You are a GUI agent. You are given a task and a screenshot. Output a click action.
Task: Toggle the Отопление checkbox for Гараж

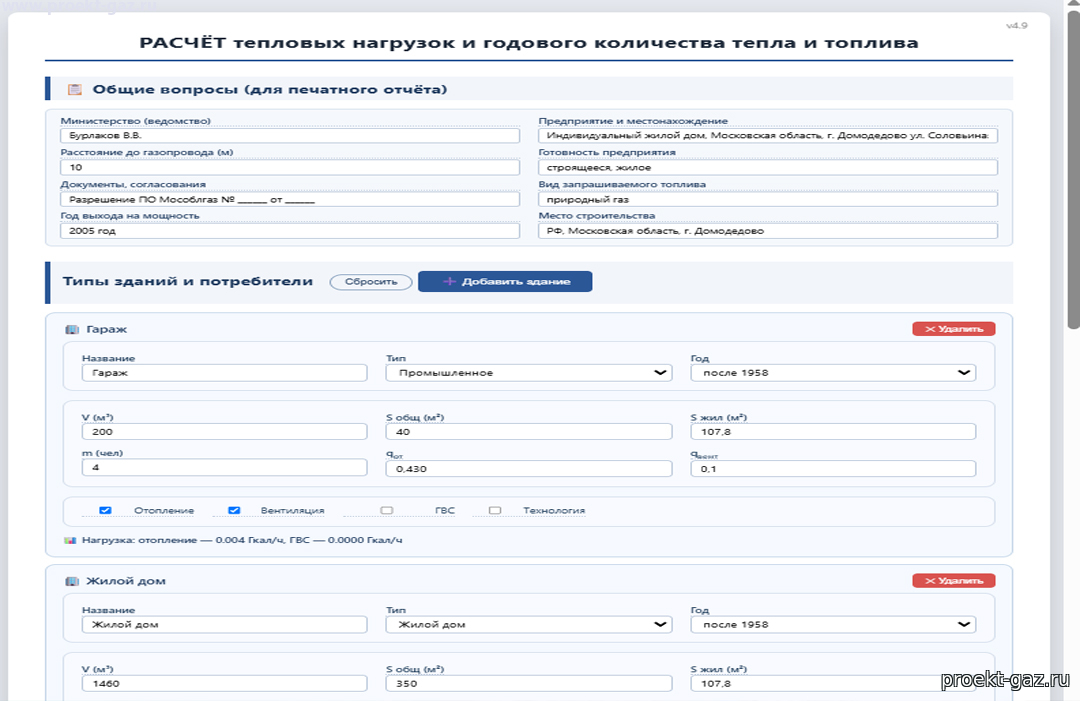click(105, 510)
